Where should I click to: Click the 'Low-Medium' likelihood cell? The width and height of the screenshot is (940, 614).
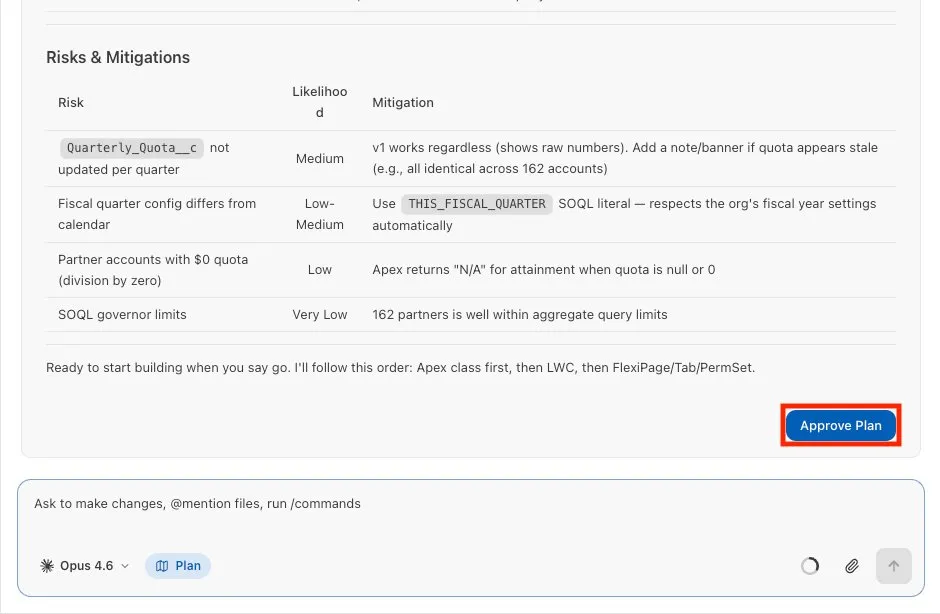pos(320,214)
